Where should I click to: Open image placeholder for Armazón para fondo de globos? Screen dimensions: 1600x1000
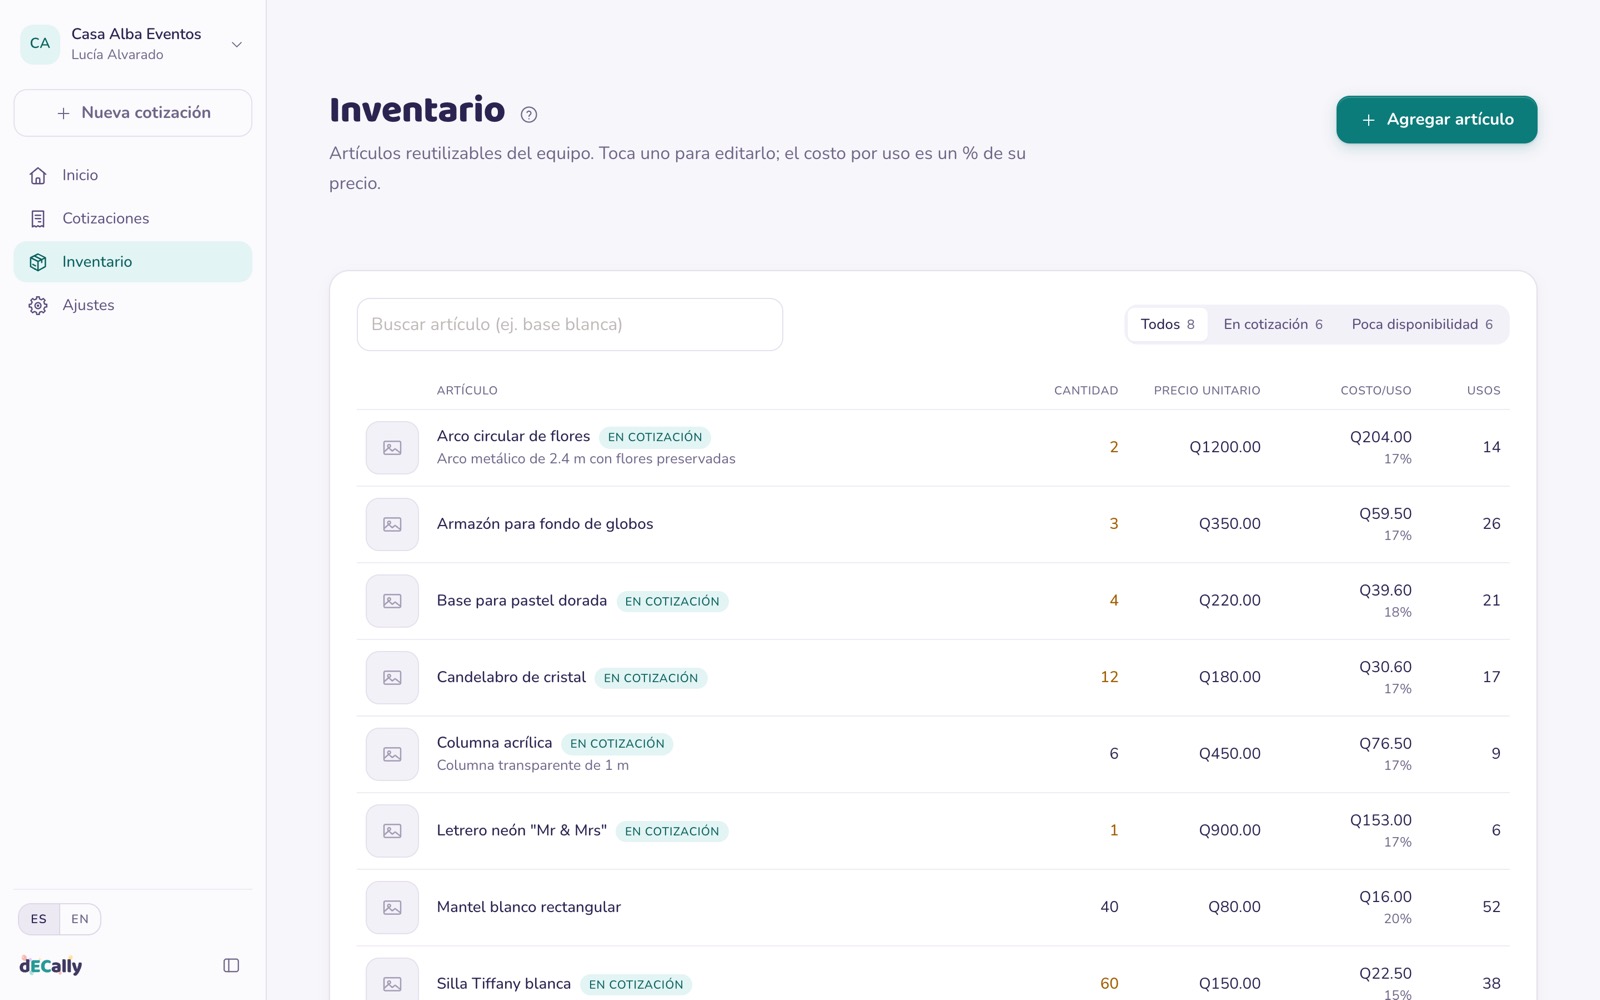pyautogui.click(x=392, y=525)
